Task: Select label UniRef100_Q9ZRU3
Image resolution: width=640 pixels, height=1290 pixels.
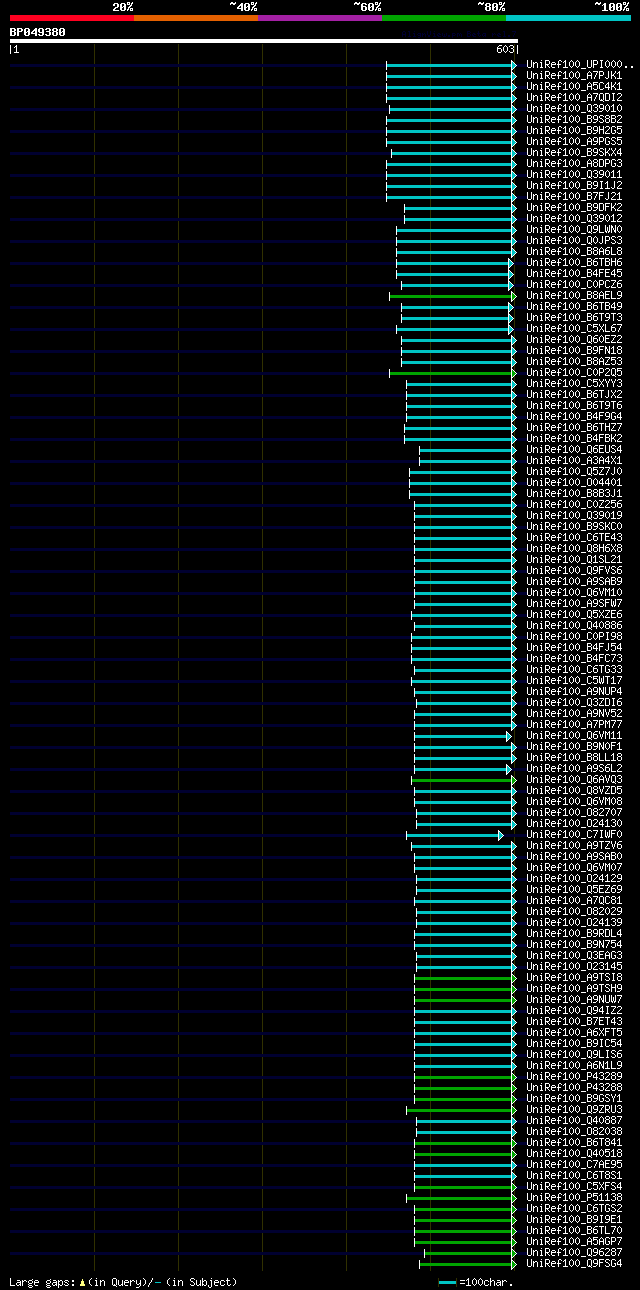Action: 574,1109
